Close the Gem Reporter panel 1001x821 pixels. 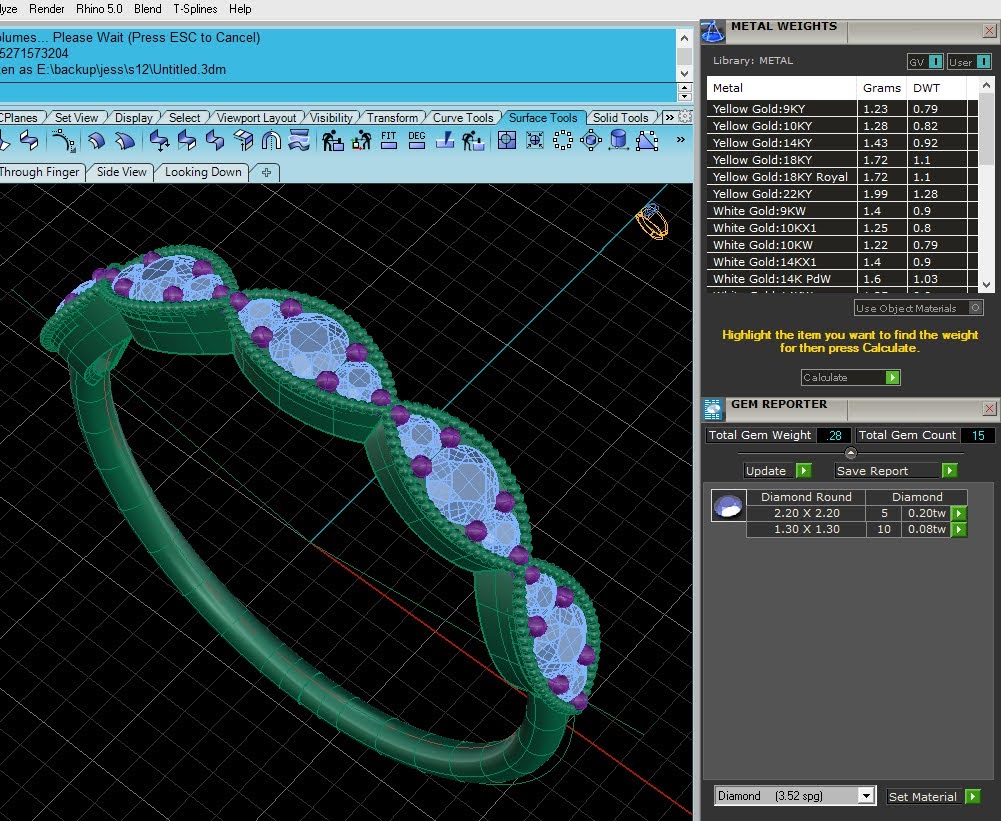click(x=989, y=409)
